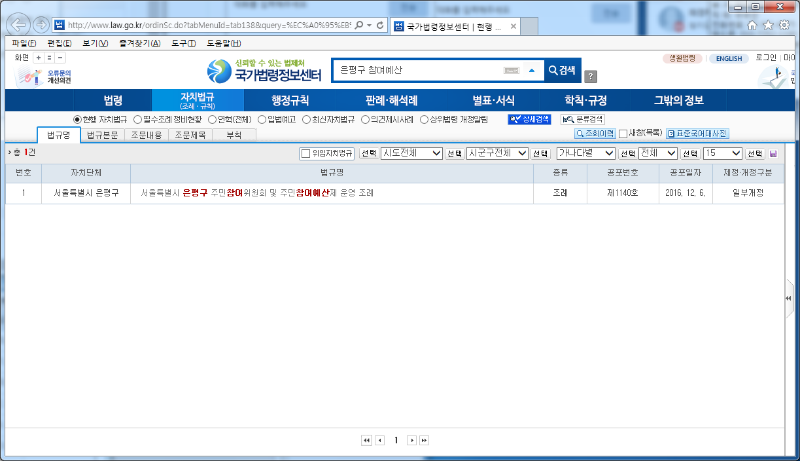Open favorites with the star icon
Image resolution: width=800 pixels, height=461 pixels.
coord(768,25)
